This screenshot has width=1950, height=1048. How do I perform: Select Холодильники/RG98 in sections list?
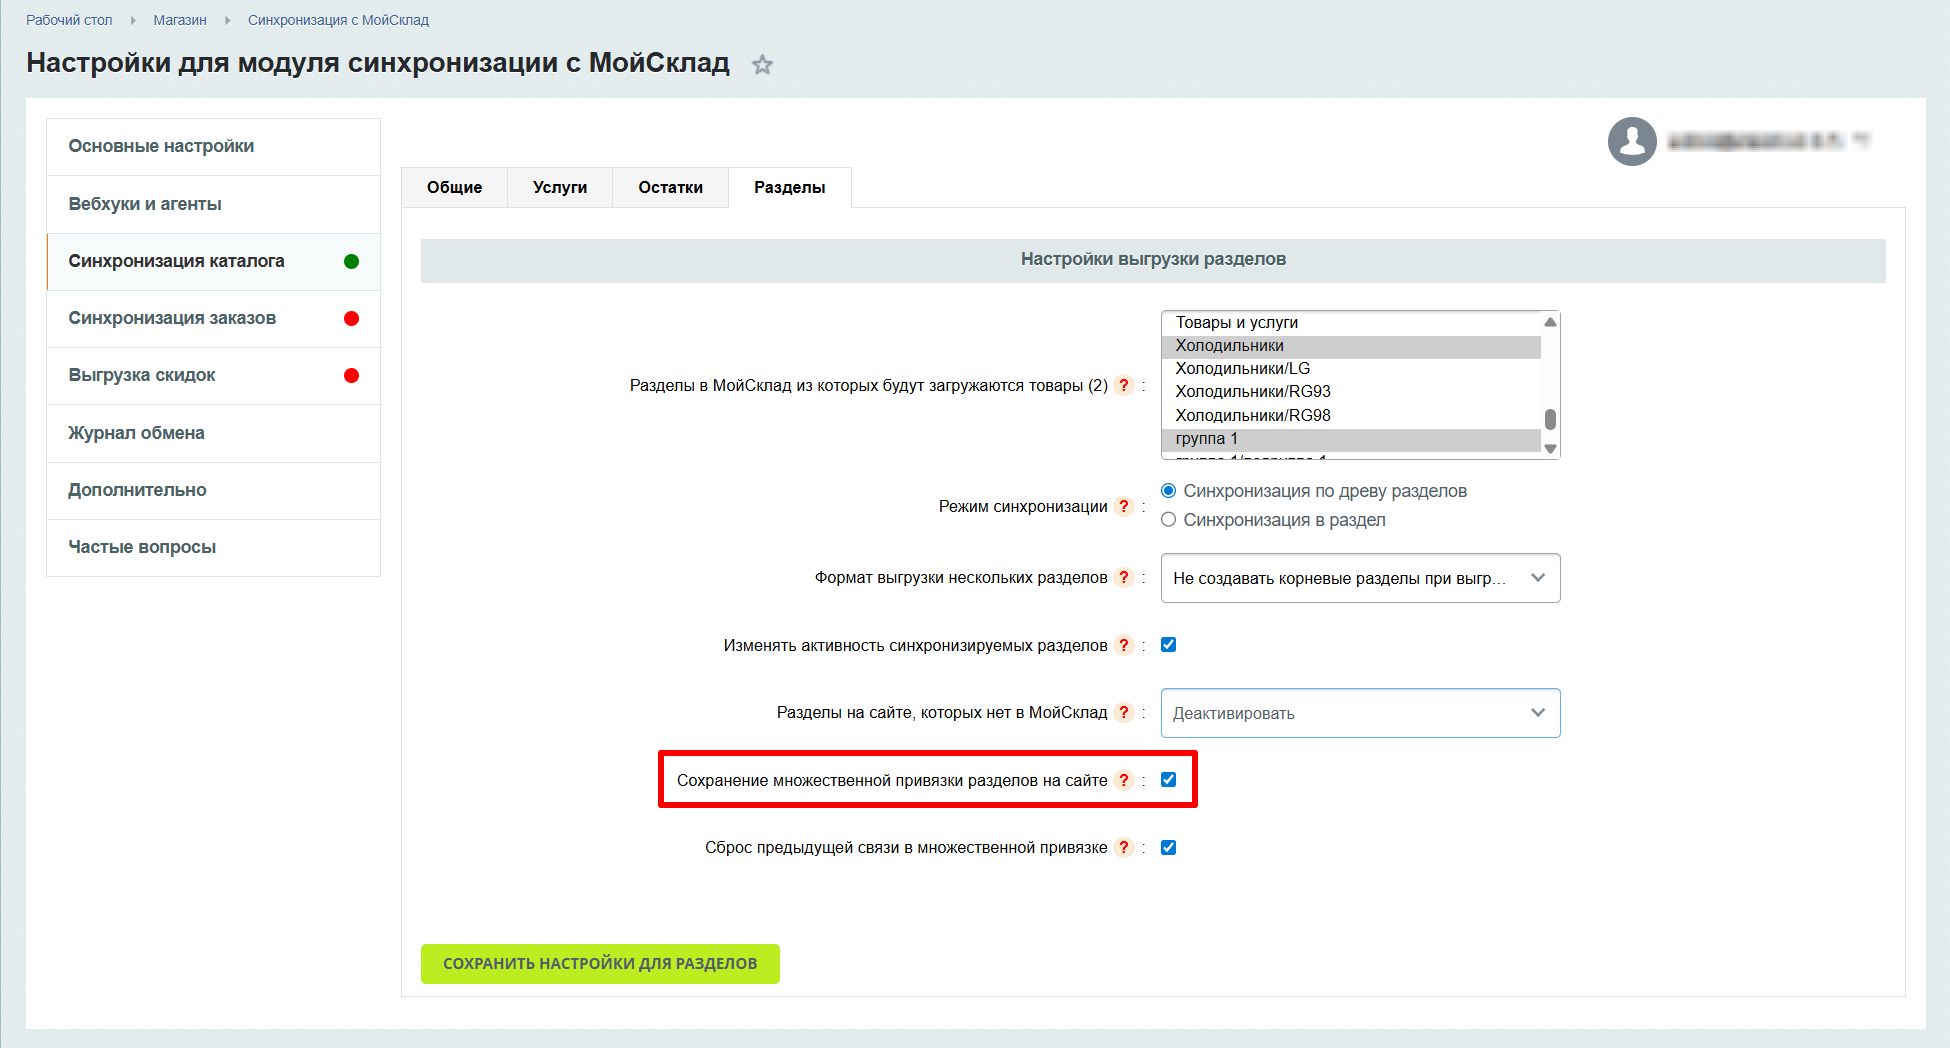pyautogui.click(x=1351, y=415)
